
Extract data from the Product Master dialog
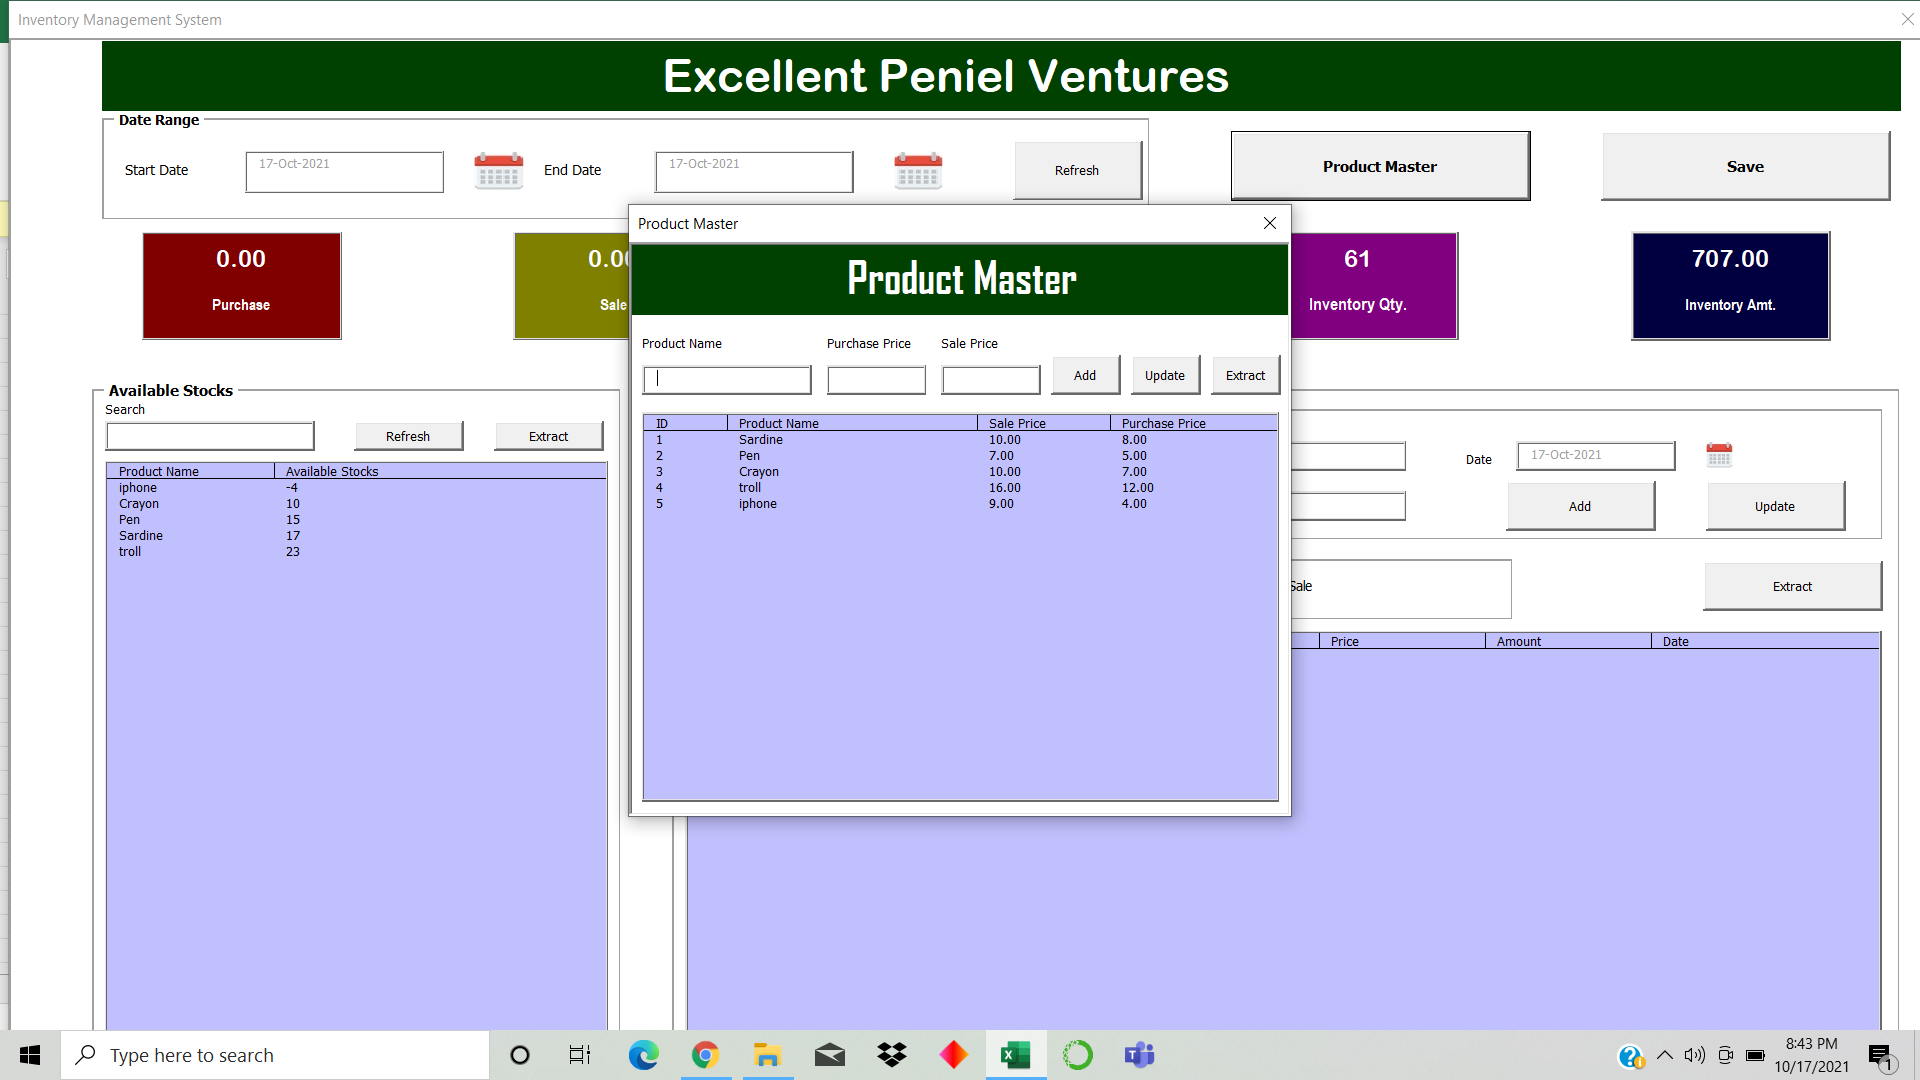tap(1244, 375)
